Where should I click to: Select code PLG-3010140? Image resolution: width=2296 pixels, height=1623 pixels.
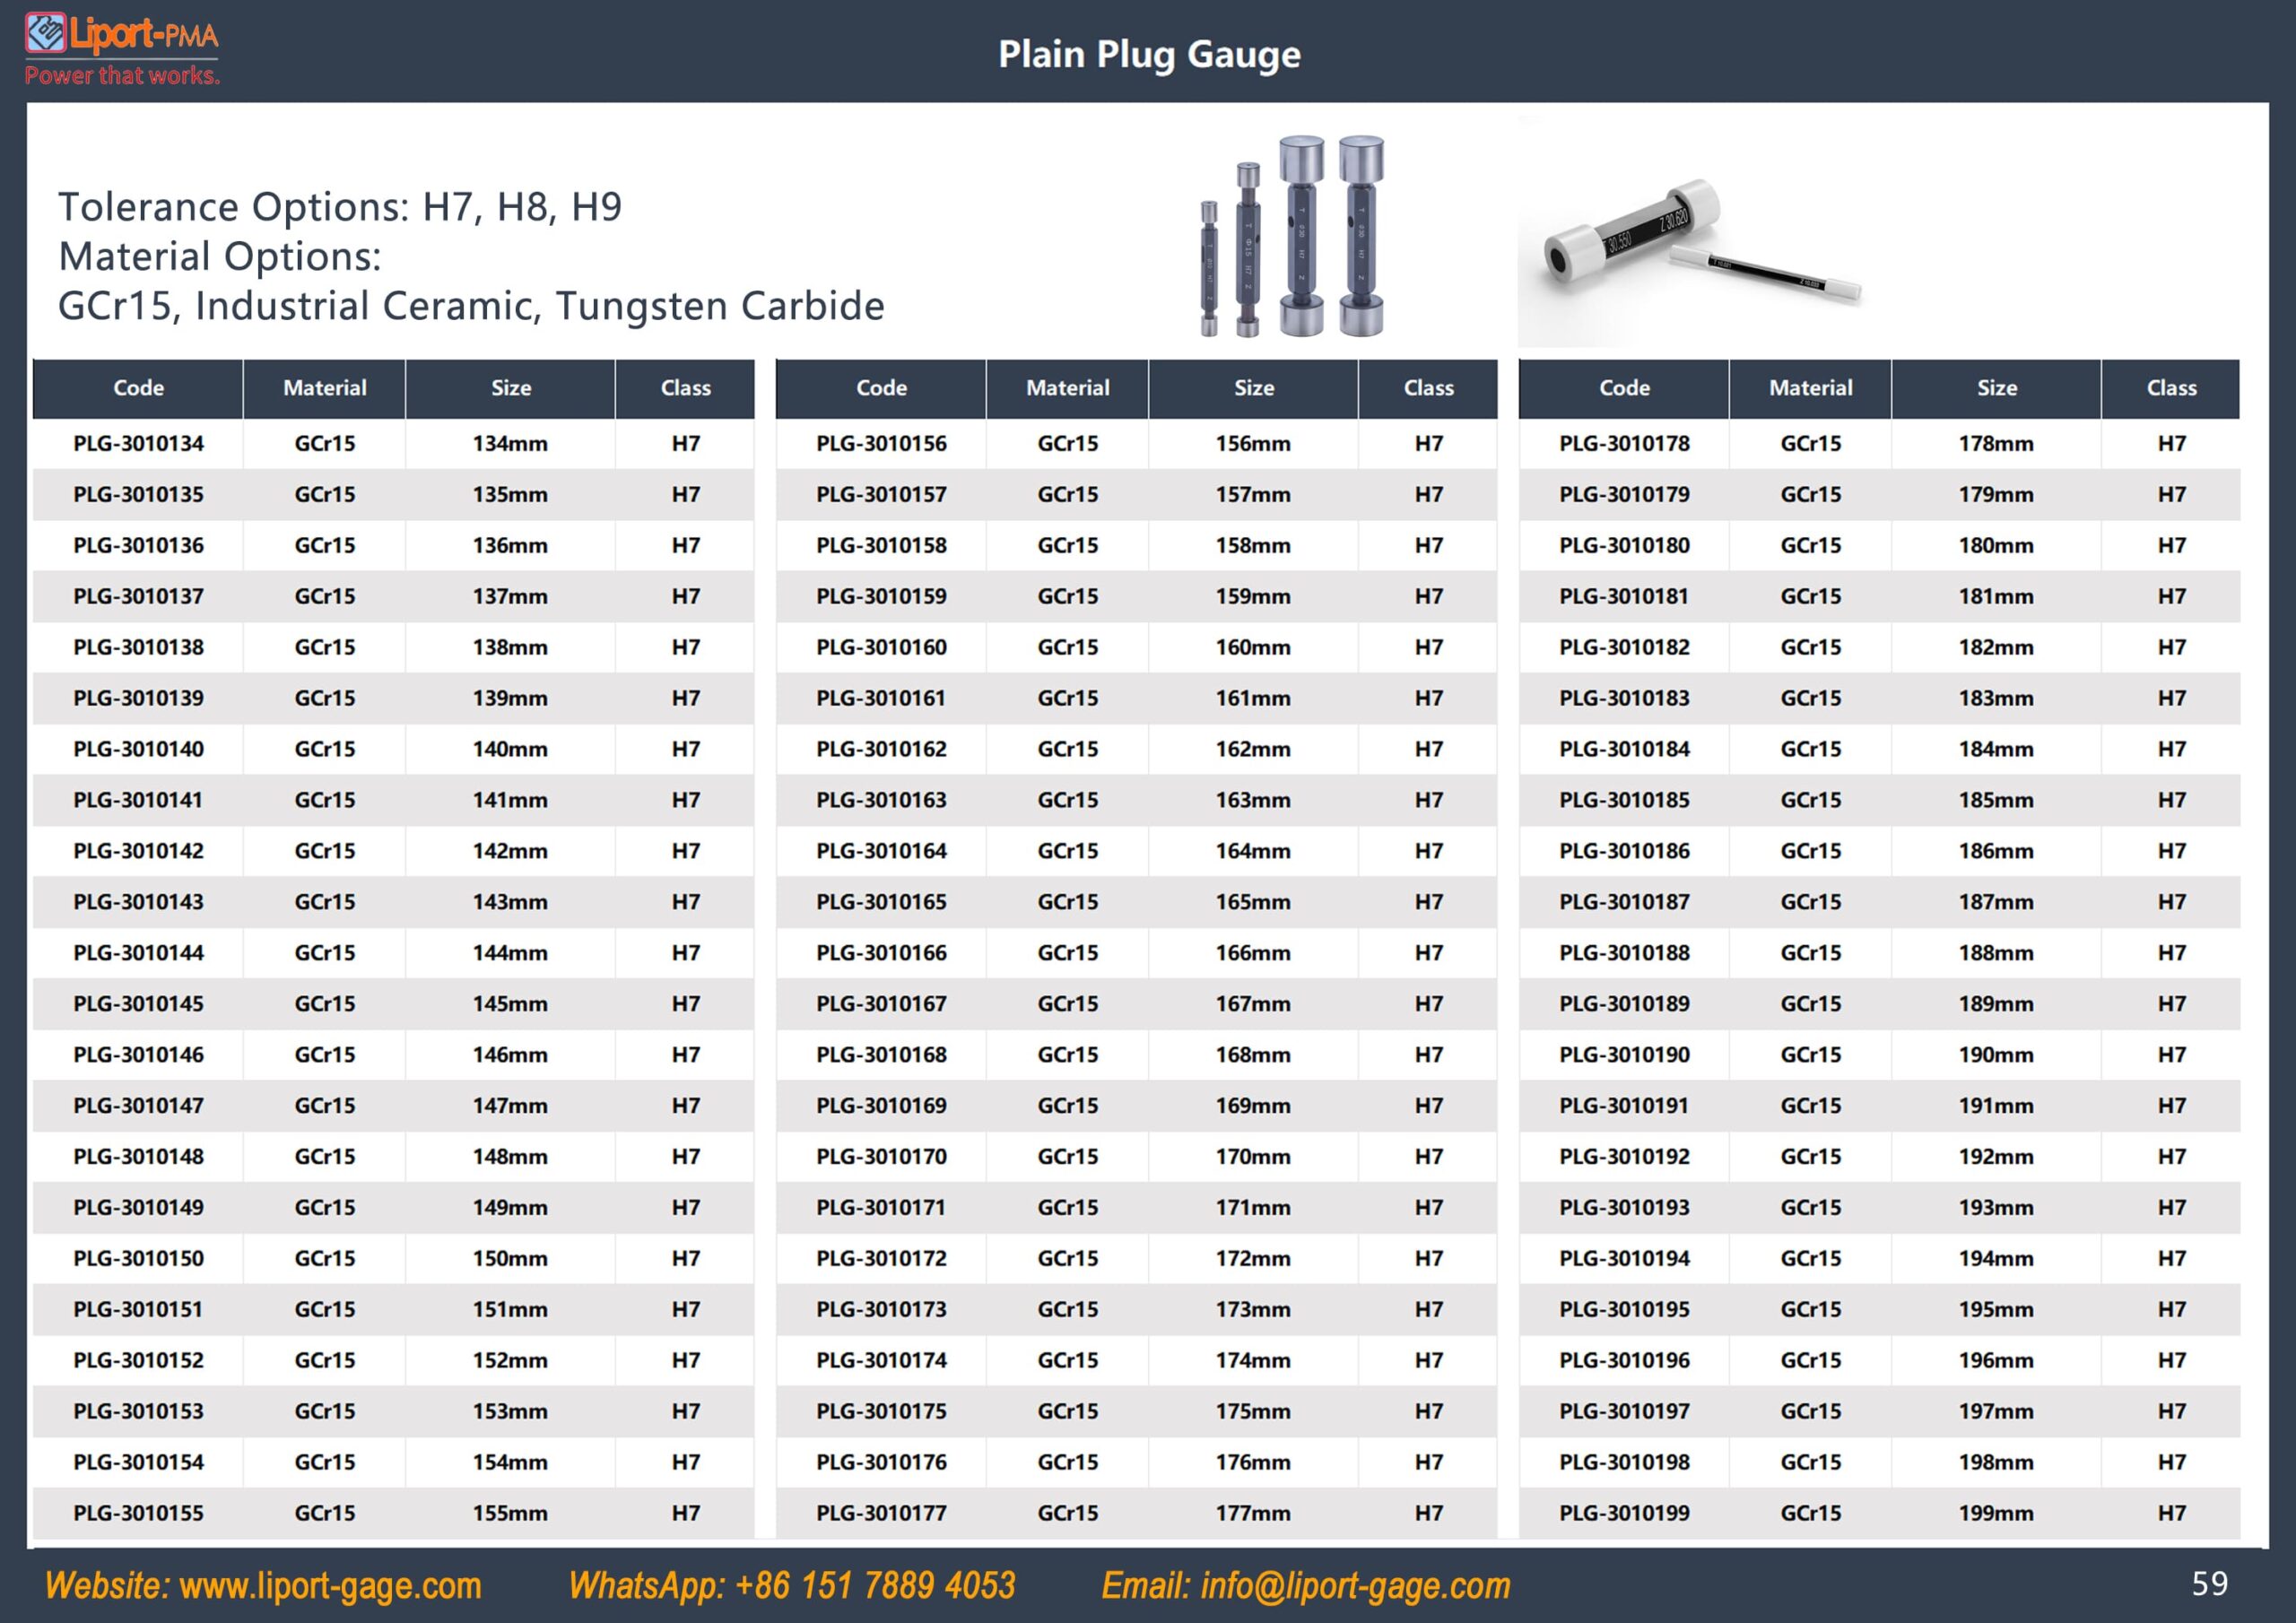point(138,749)
